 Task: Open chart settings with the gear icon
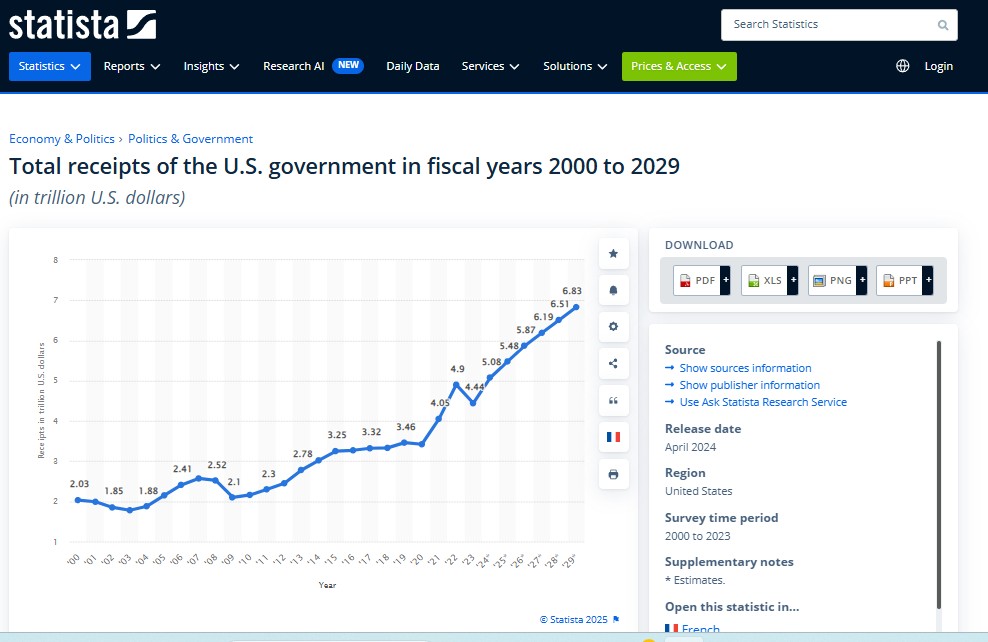tap(613, 327)
